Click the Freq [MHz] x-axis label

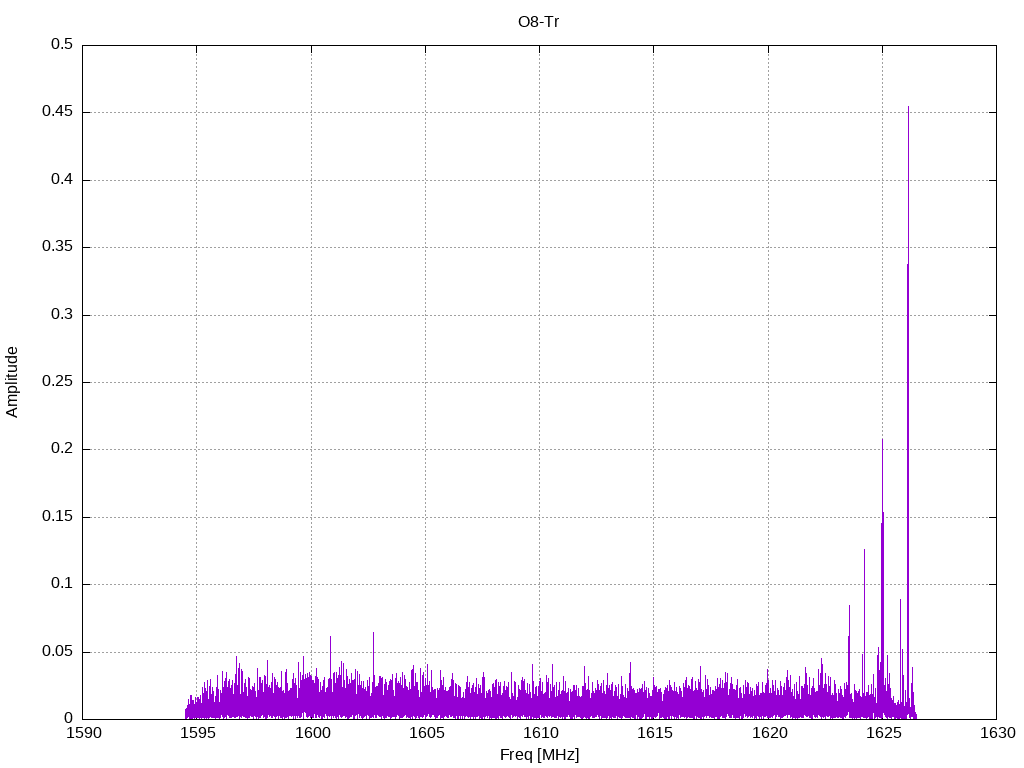click(539, 755)
